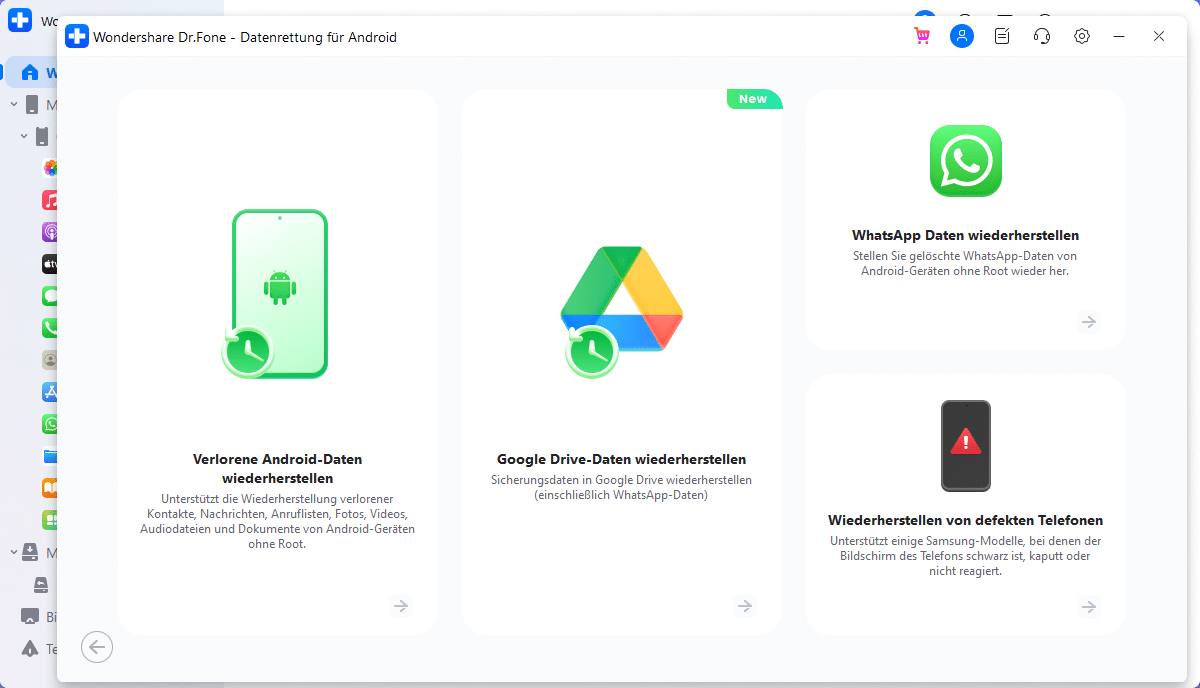Click the toolbox icon in the background sidebar
Screen dimensions: 1200x688
(30, 649)
